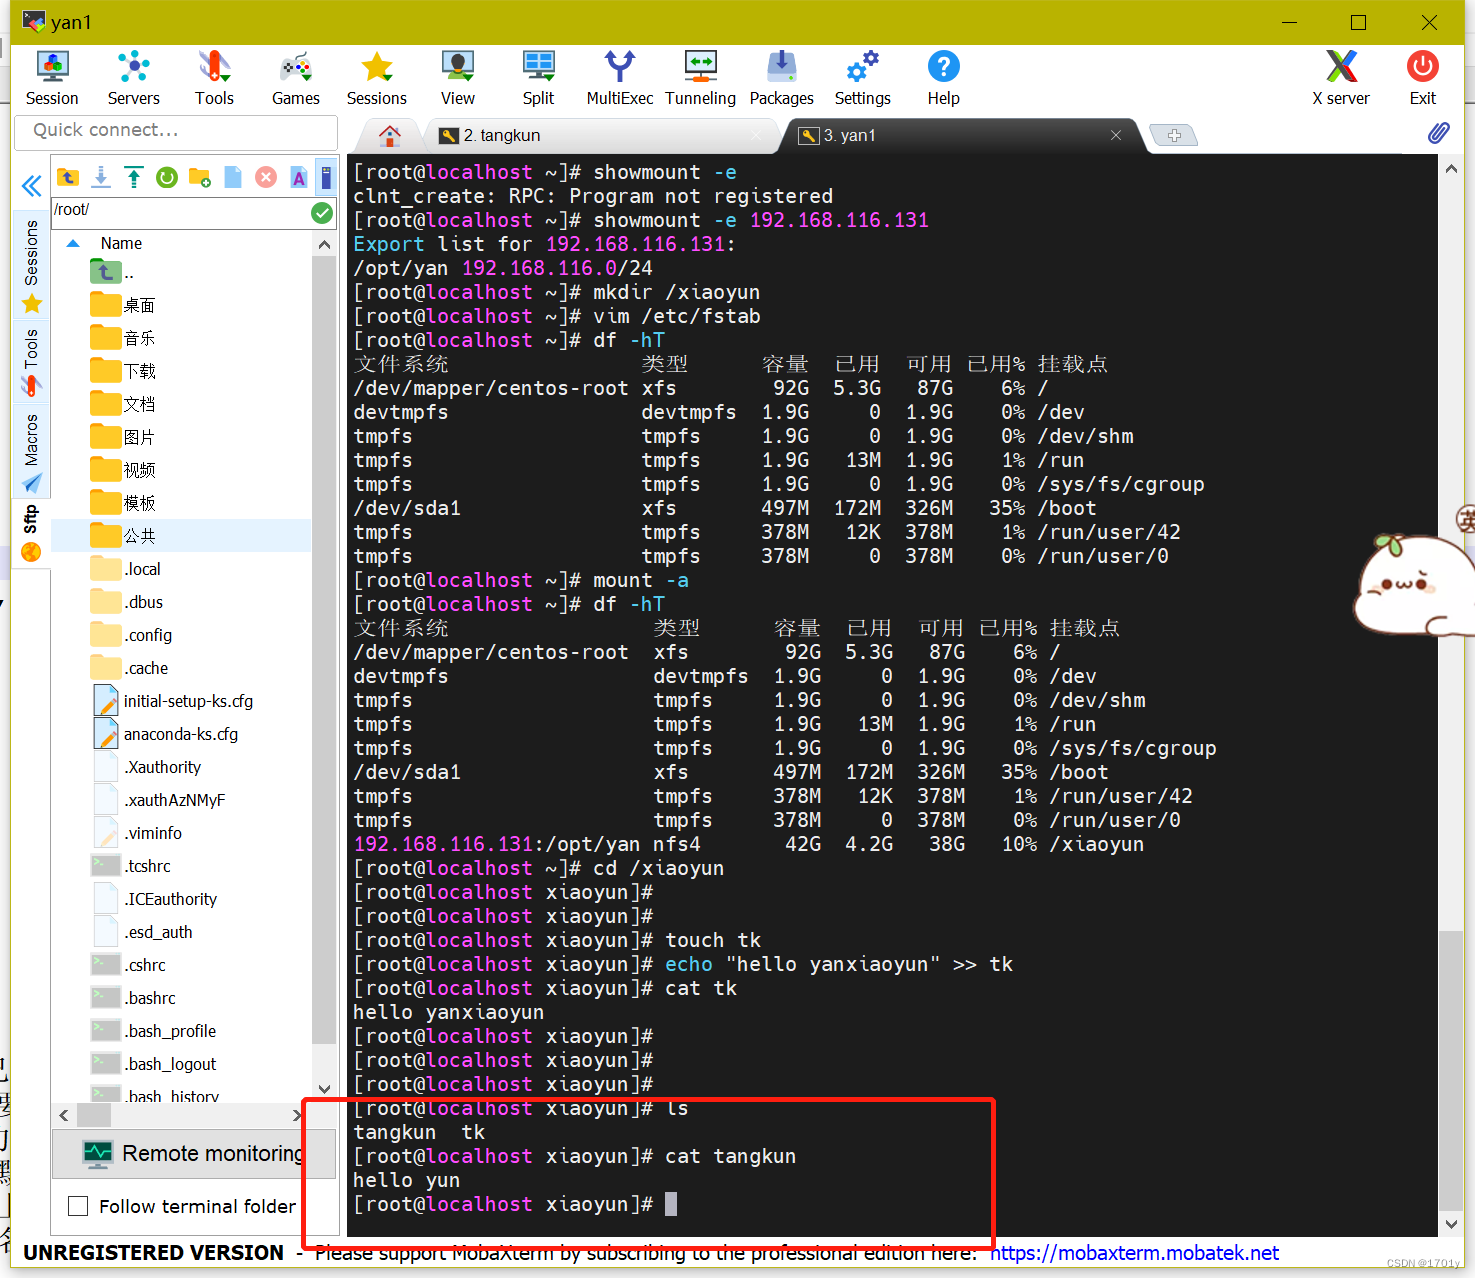The image size is (1475, 1278).
Task: Click the open terminal here icon
Action: pos(326,177)
